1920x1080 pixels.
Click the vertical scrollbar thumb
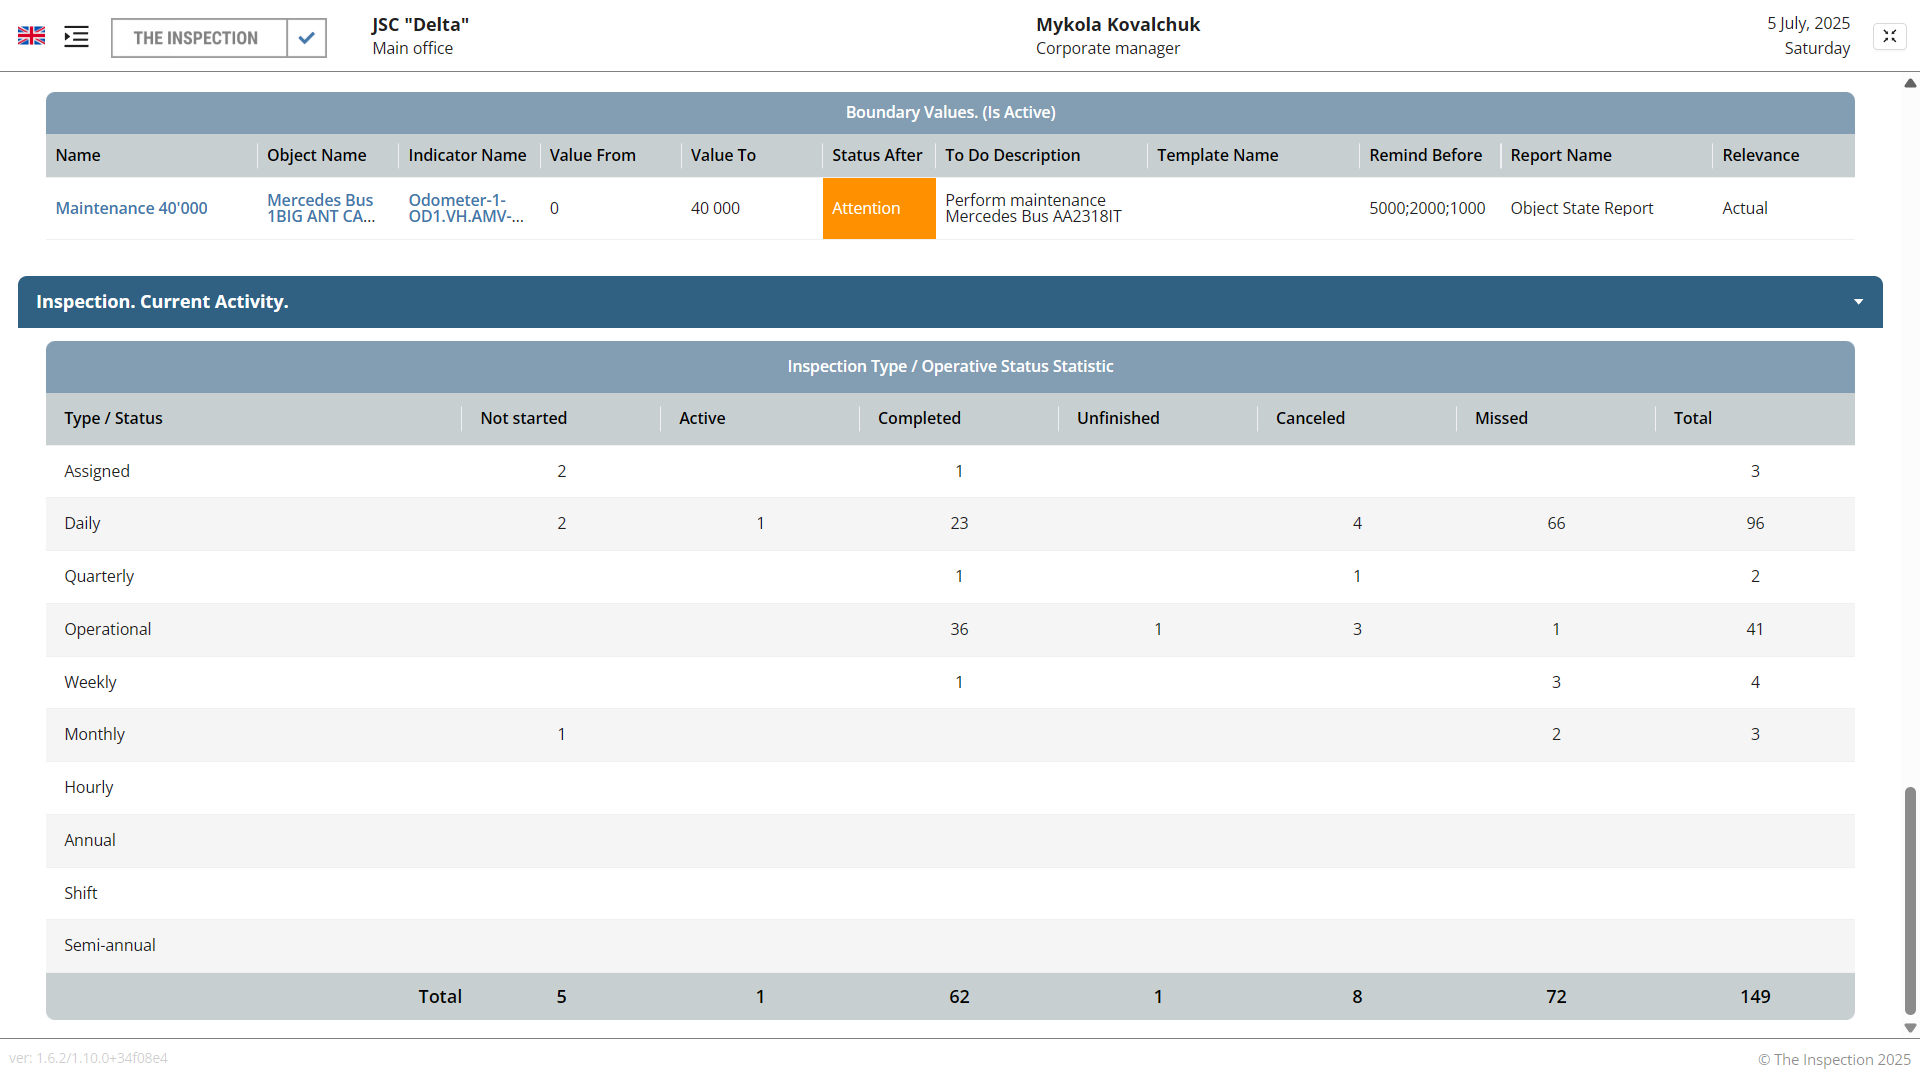[1911, 900]
